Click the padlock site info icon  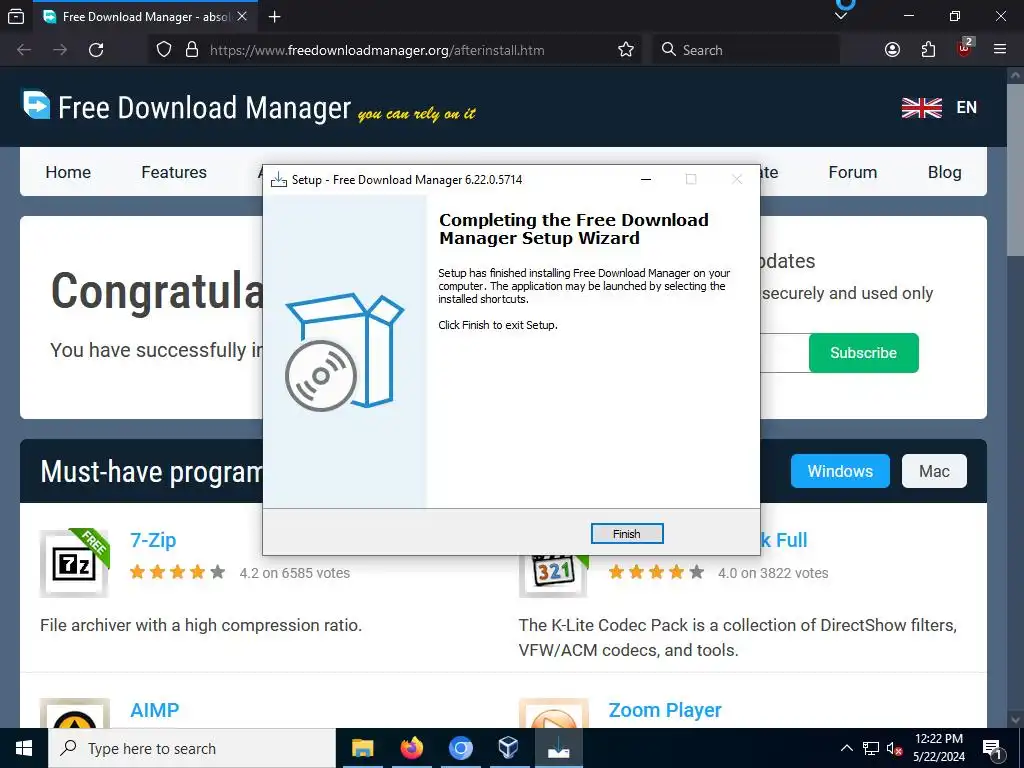[191, 50]
